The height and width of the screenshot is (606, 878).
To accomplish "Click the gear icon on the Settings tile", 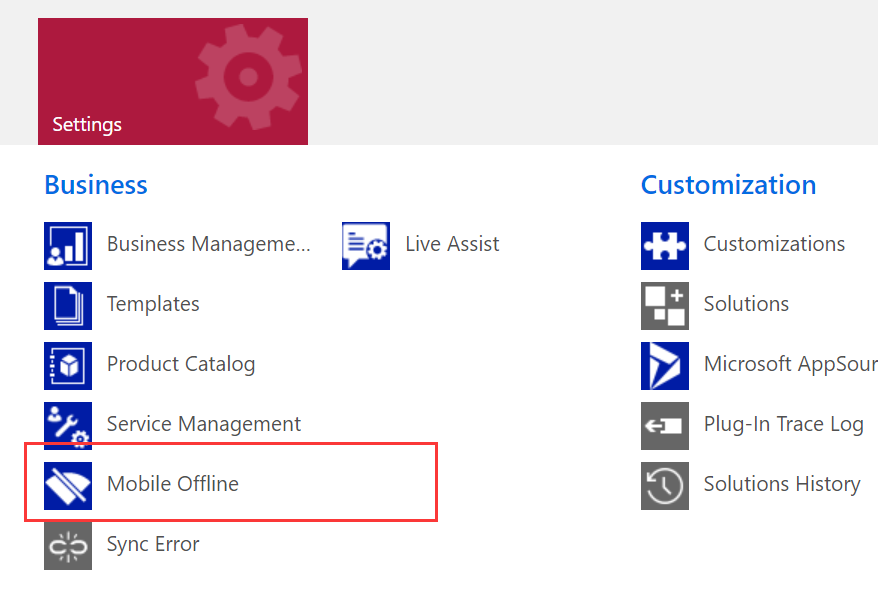I will pos(248,77).
